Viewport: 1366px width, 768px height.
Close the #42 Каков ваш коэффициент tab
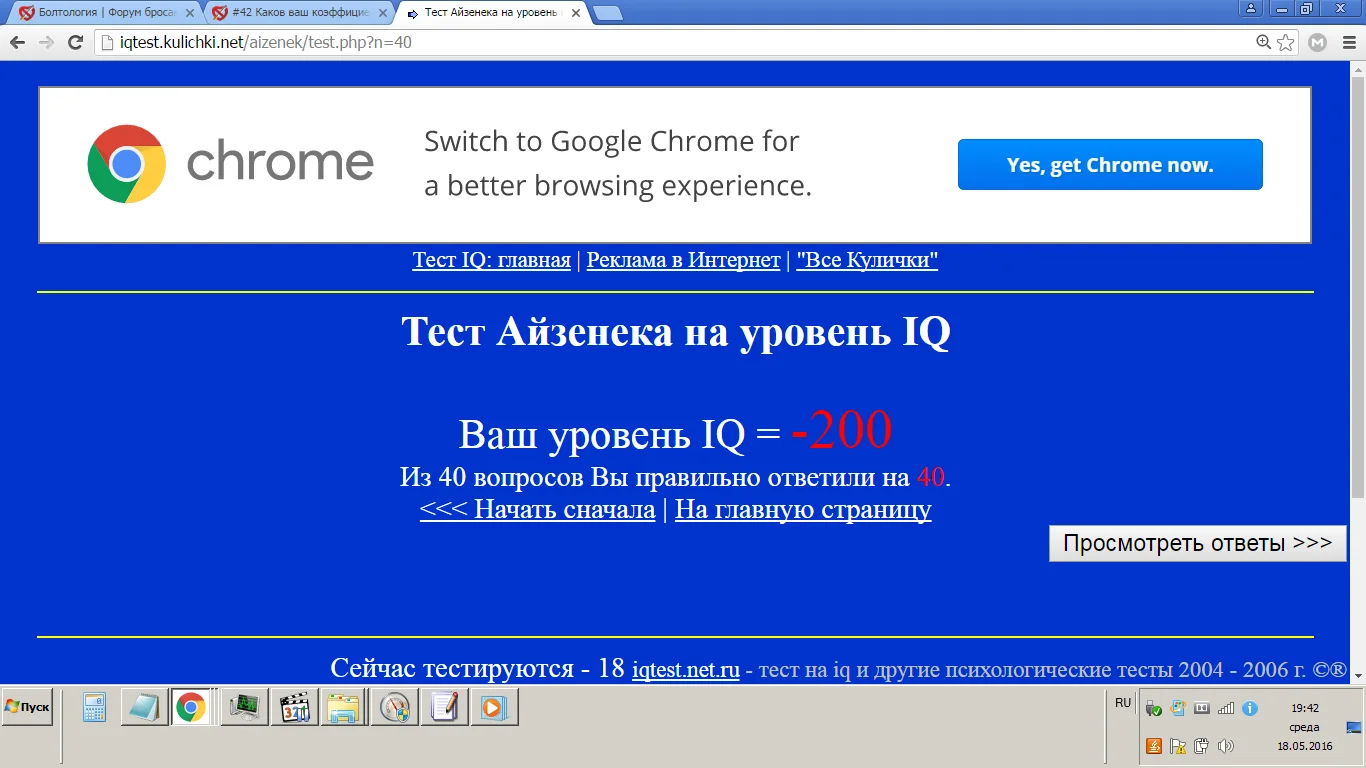[x=383, y=14]
